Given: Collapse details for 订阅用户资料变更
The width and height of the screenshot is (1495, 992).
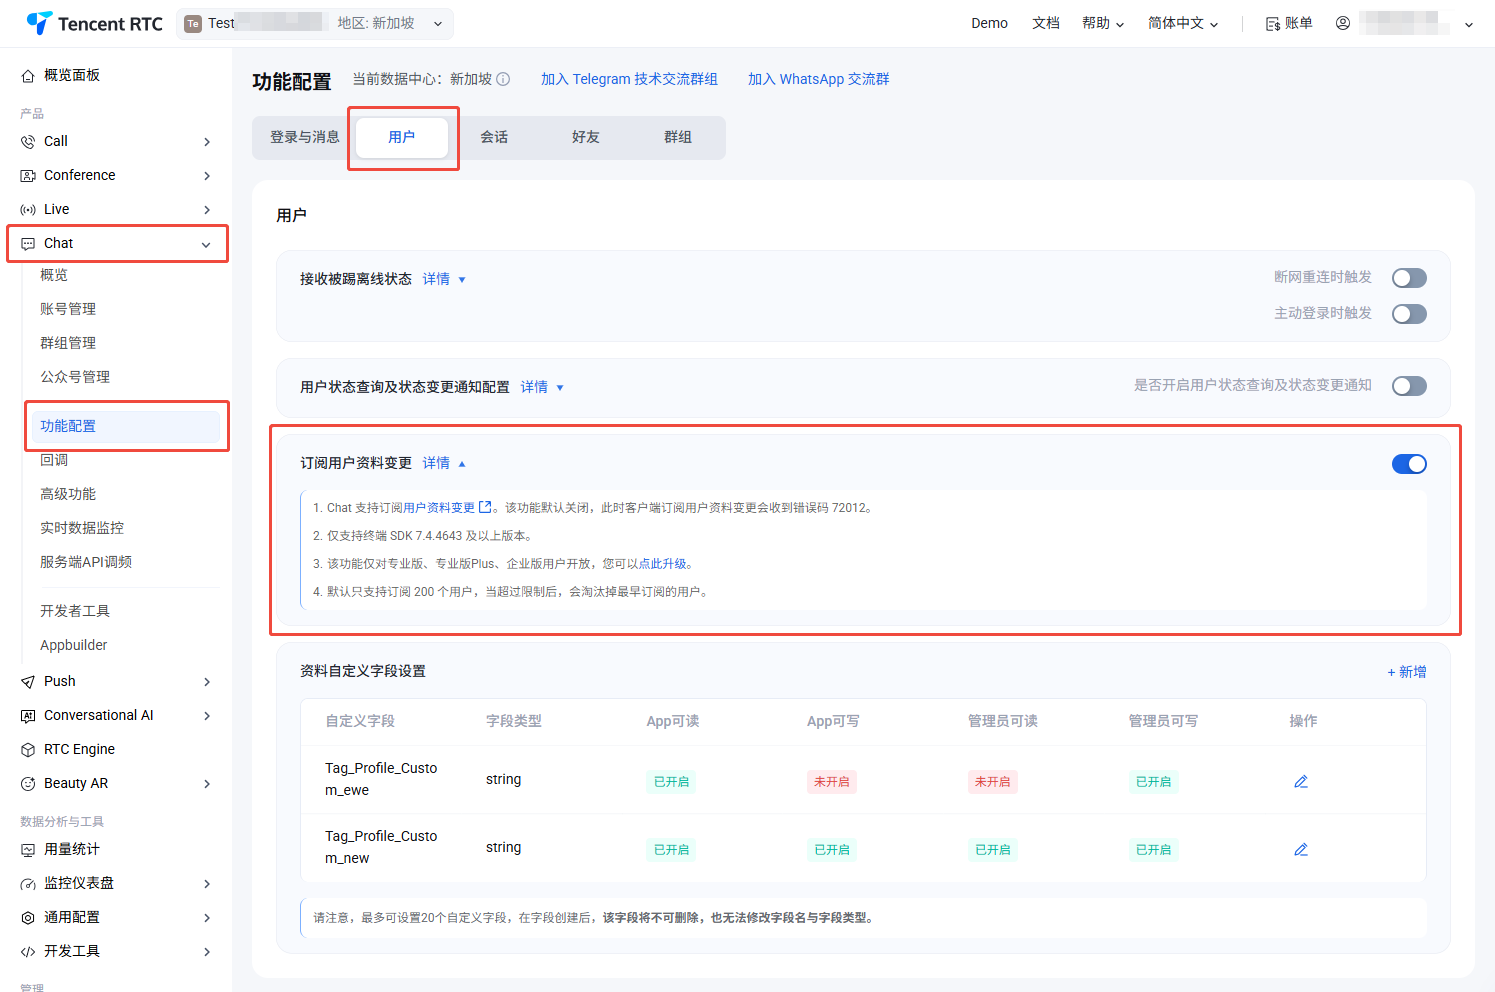Looking at the screenshot, I should pos(444,463).
